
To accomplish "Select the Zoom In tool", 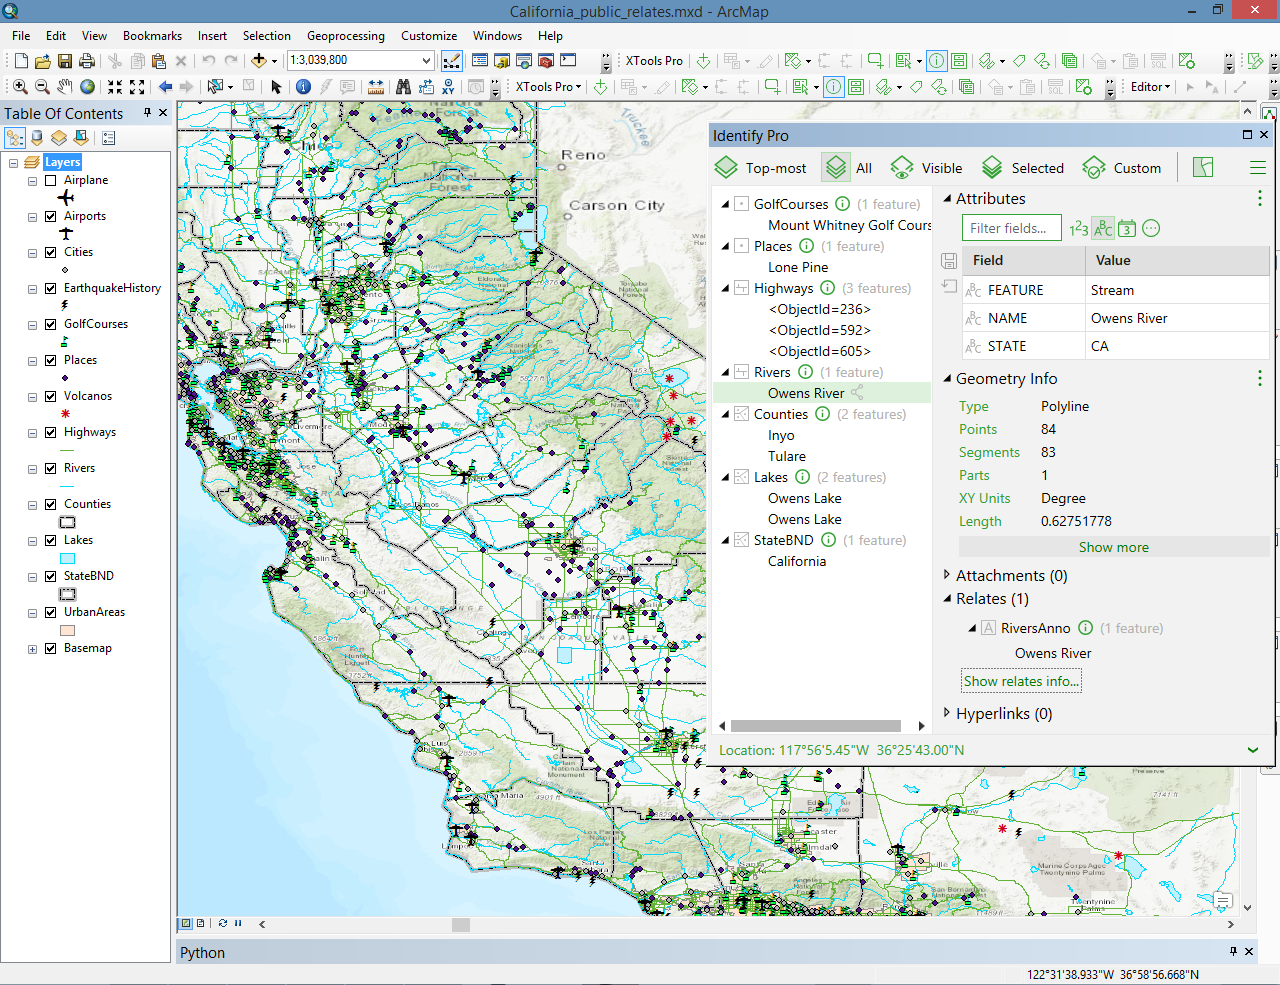I will click(20, 87).
